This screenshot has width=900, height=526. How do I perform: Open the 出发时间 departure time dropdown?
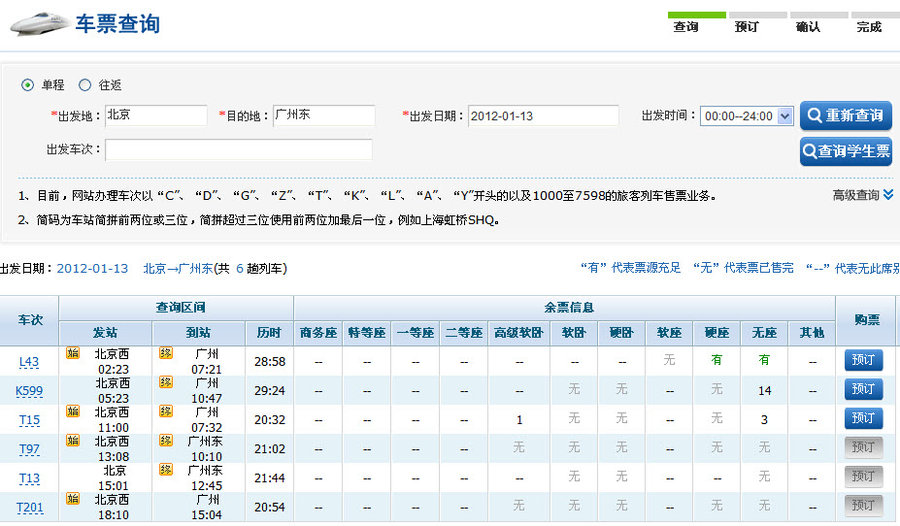click(747, 116)
